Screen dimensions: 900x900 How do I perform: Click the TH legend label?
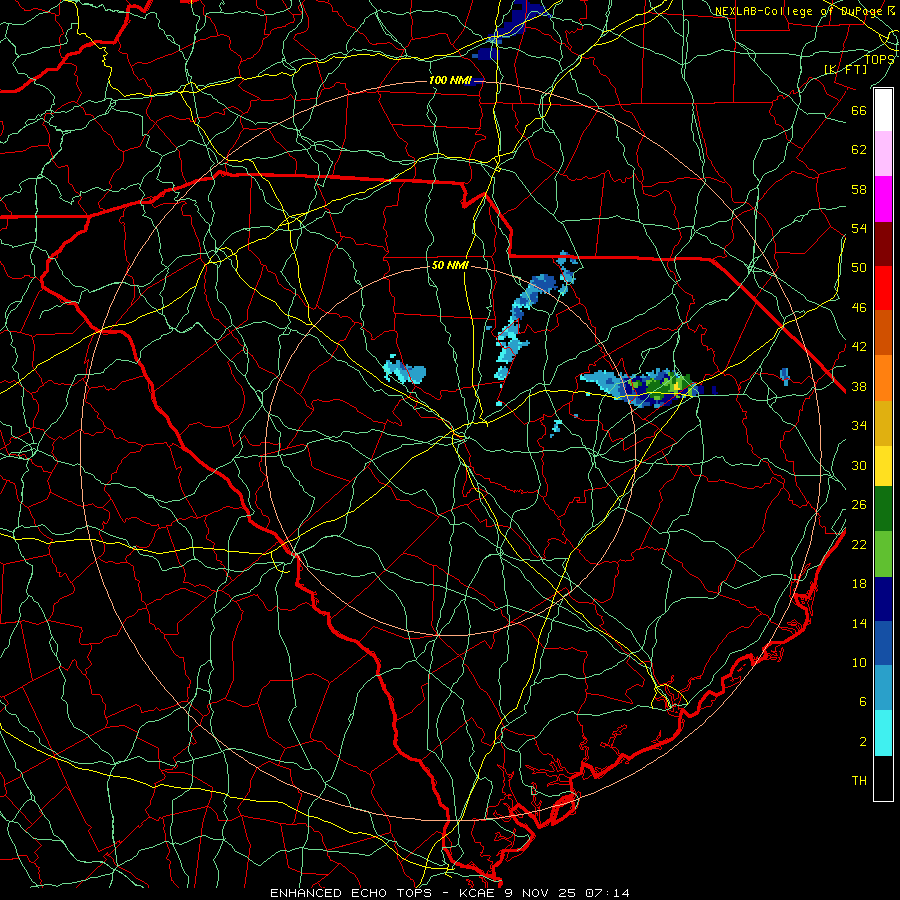coord(859,781)
